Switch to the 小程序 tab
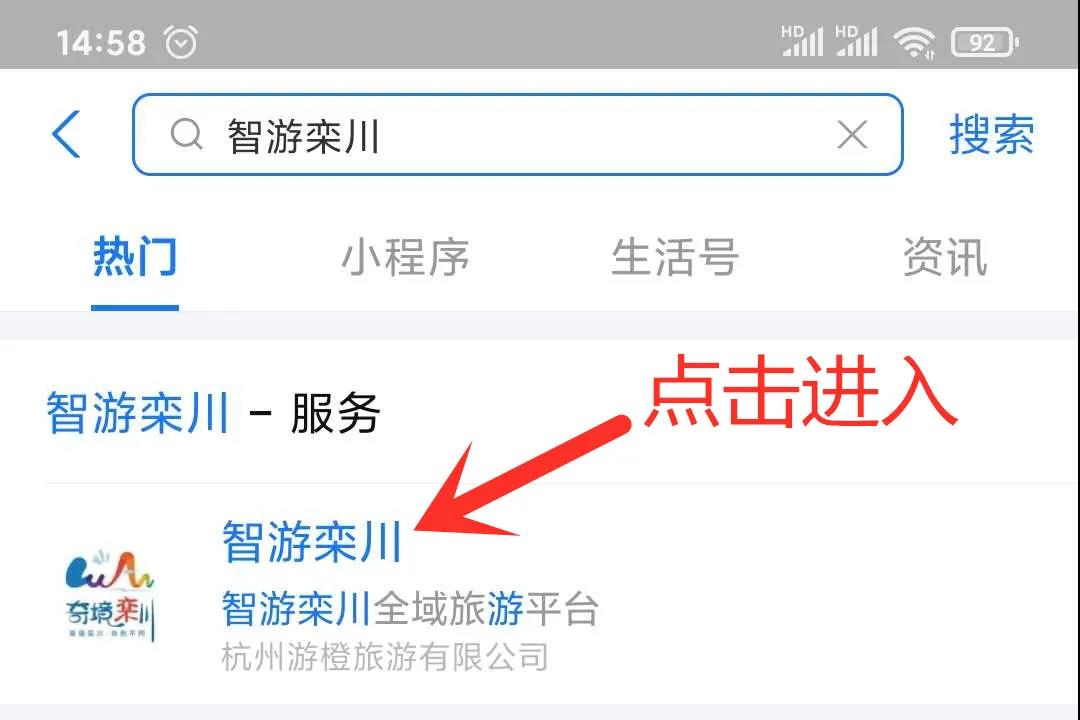Screen dimensions: 1080x720 point(405,257)
